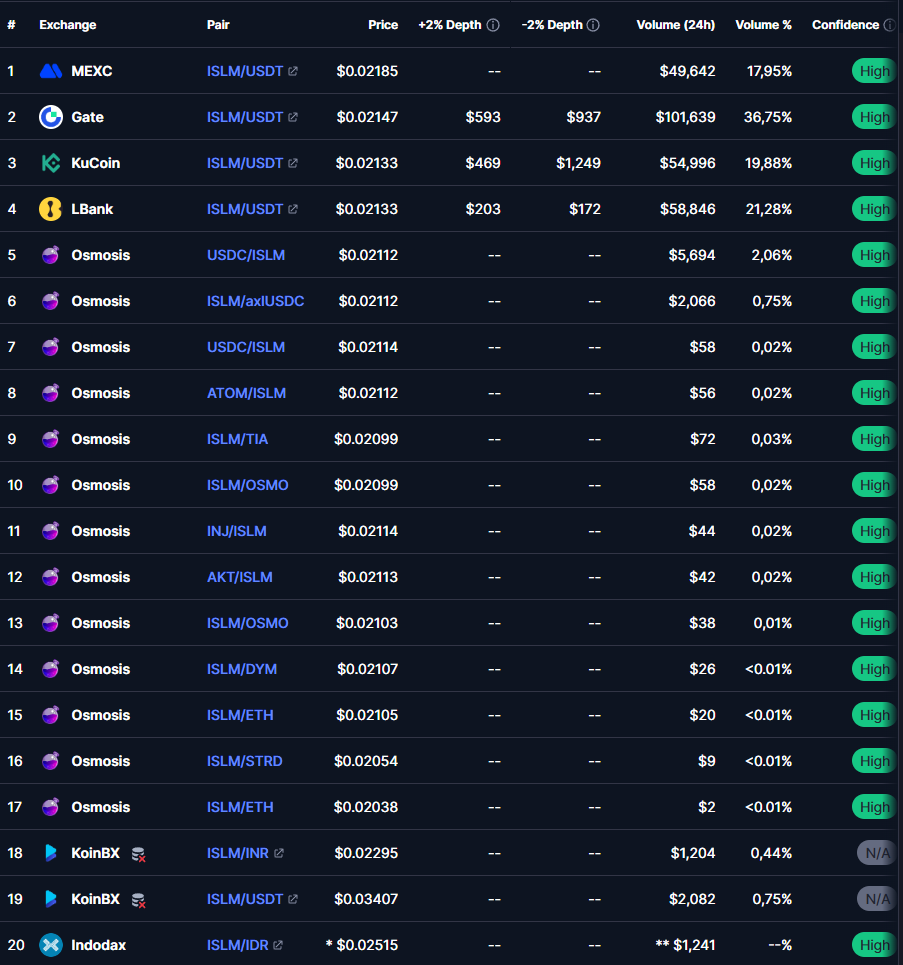Image resolution: width=903 pixels, height=965 pixels.
Task: Sort table by Price column header
Action: (x=383, y=25)
